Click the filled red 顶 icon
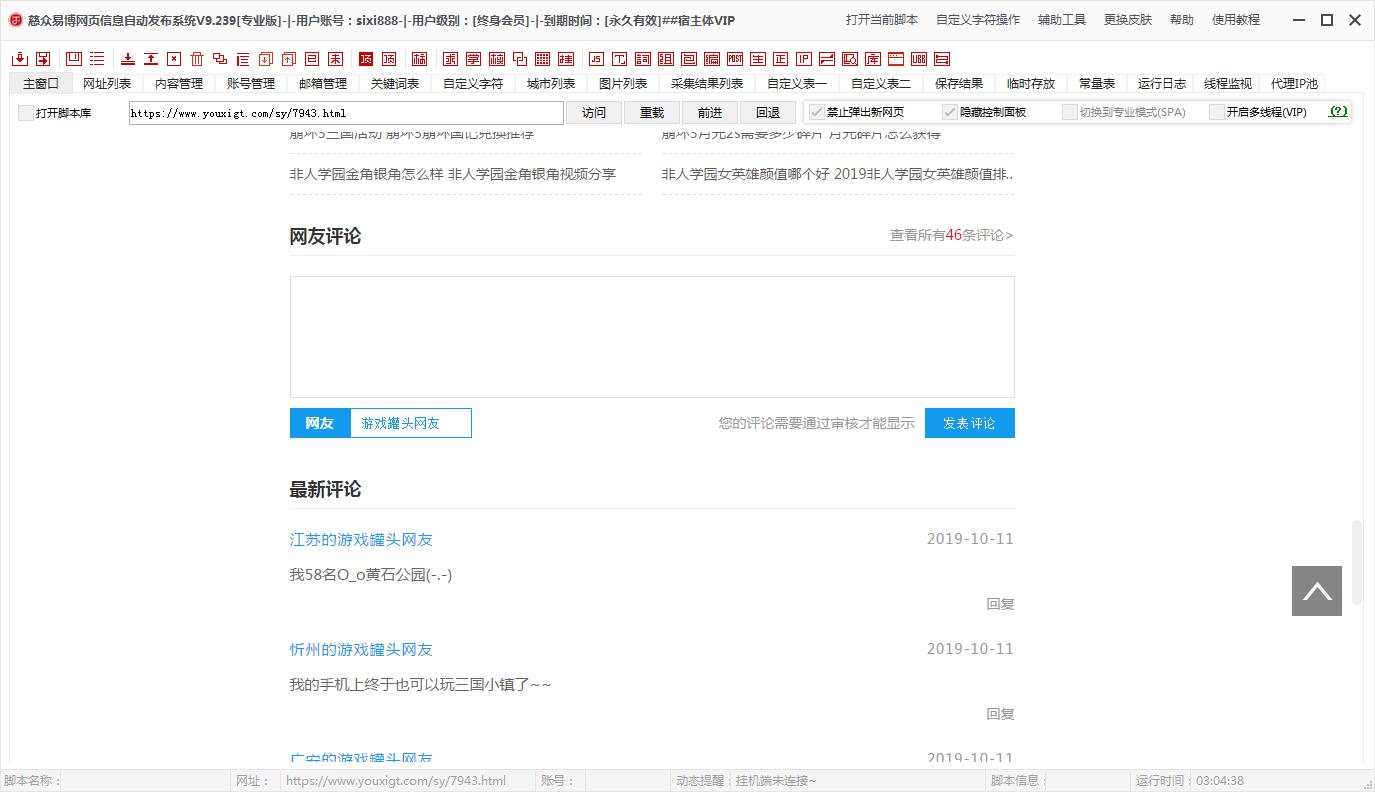 (x=366, y=59)
